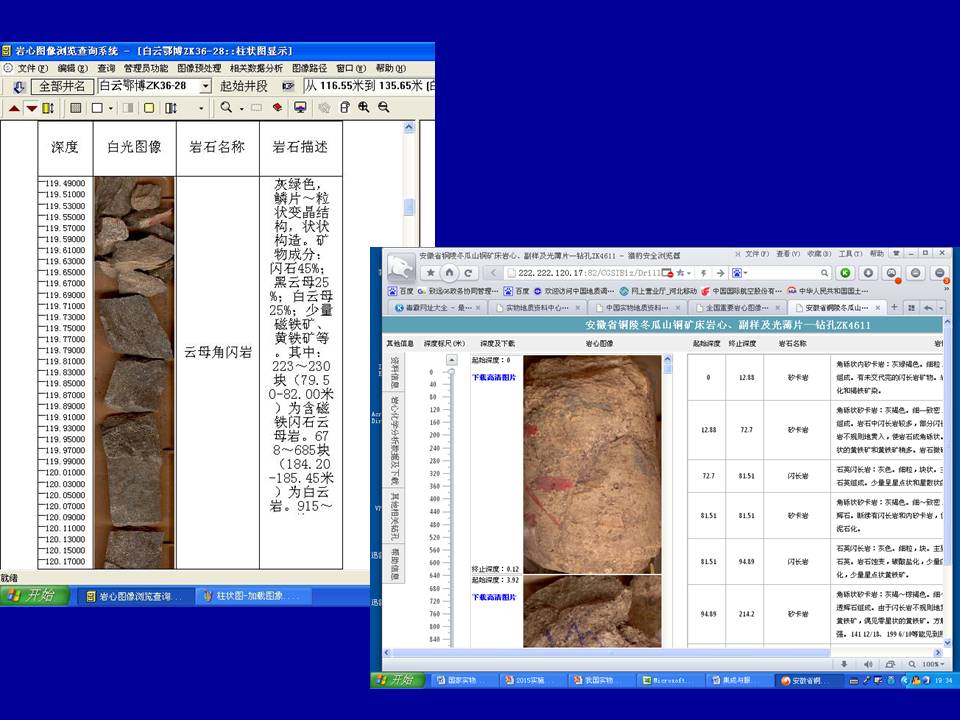The image size is (960, 720).
Task: Click taskbar item 岩心图像浏览查询
Action: [x=135, y=596]
